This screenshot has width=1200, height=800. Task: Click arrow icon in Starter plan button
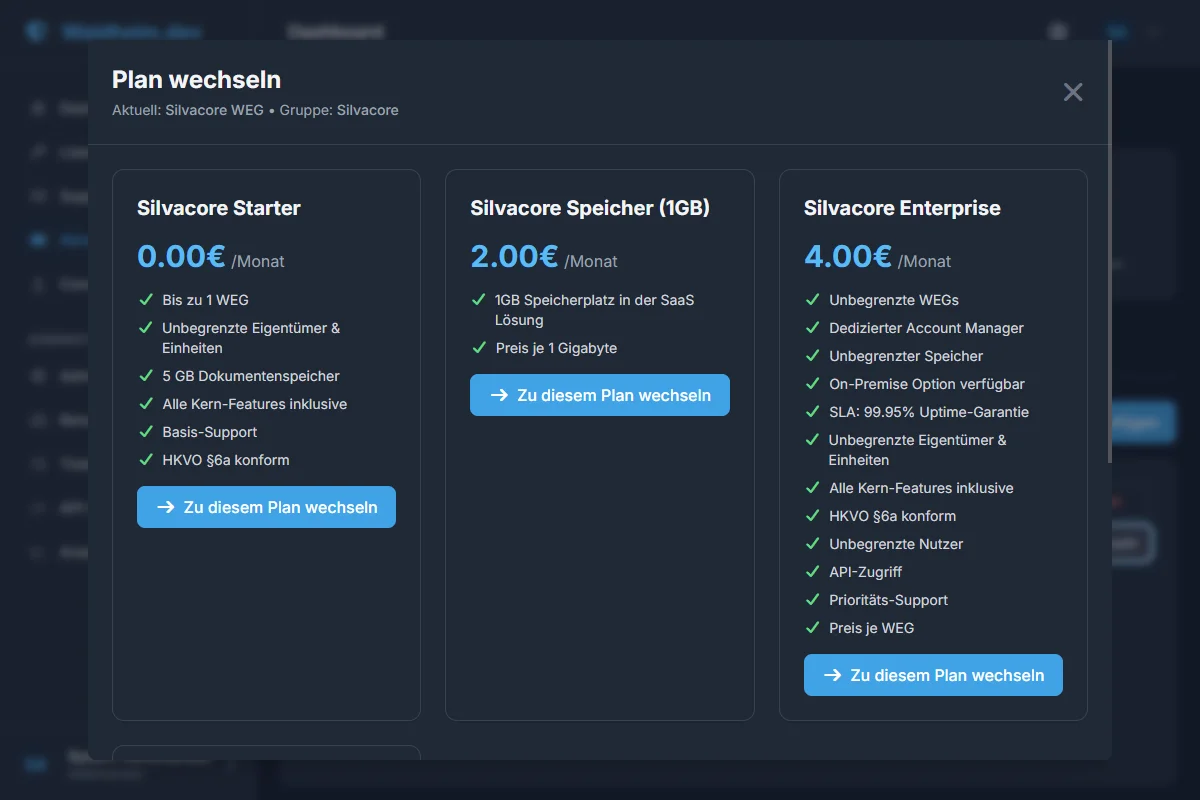(166, 507)
